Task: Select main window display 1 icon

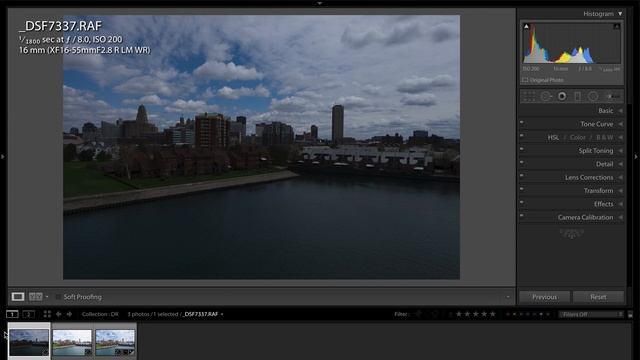Action: tap(12, 314)
